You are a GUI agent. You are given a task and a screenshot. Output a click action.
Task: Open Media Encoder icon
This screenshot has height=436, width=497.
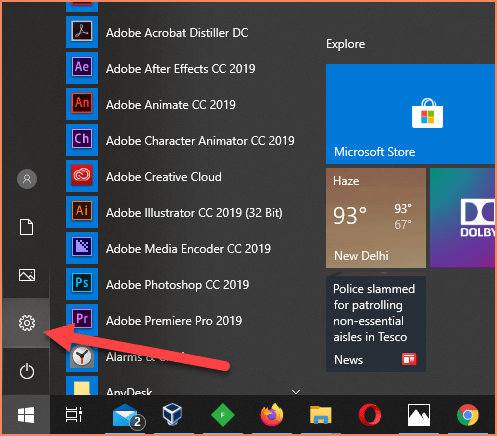click(x=82, y=248)
